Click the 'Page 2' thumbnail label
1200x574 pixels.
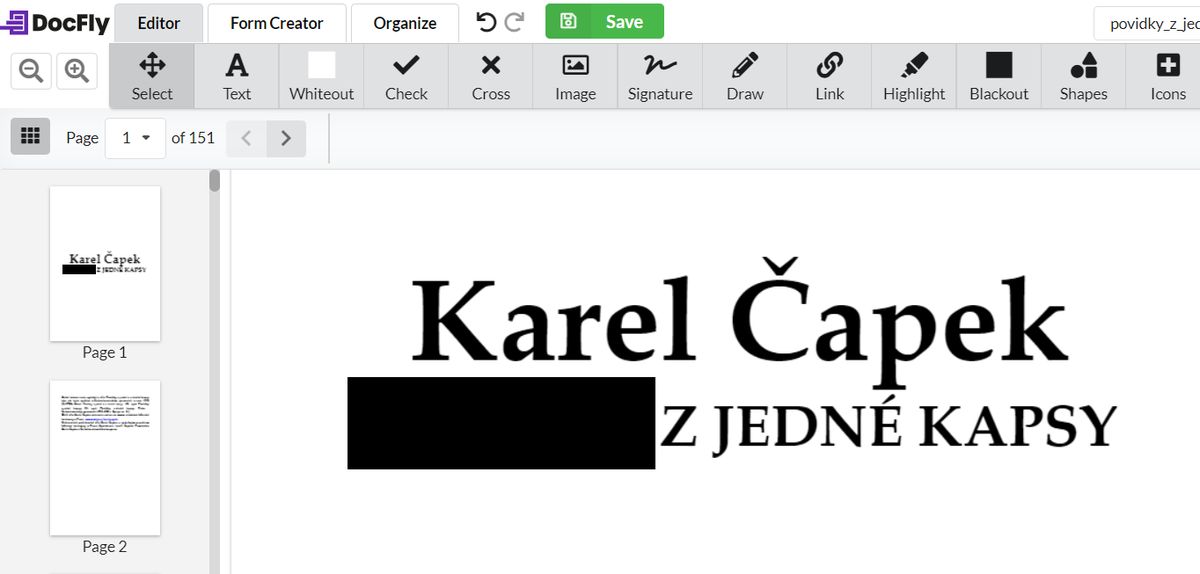[x=105, y=546]
